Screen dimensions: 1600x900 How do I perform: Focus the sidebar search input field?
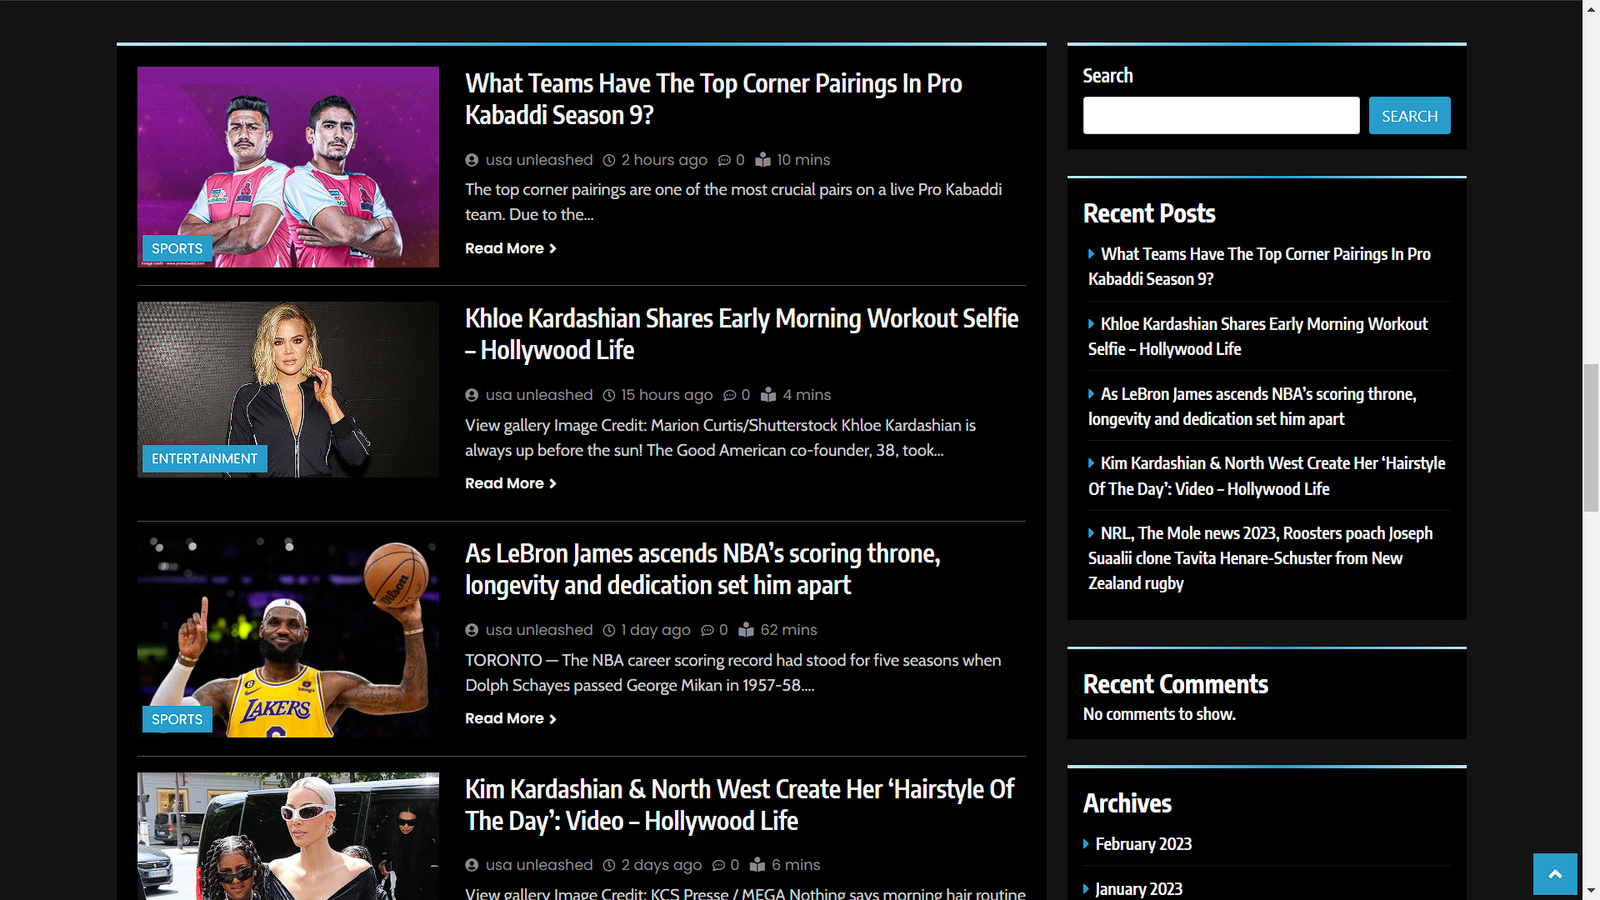(x=1221, y=116)
